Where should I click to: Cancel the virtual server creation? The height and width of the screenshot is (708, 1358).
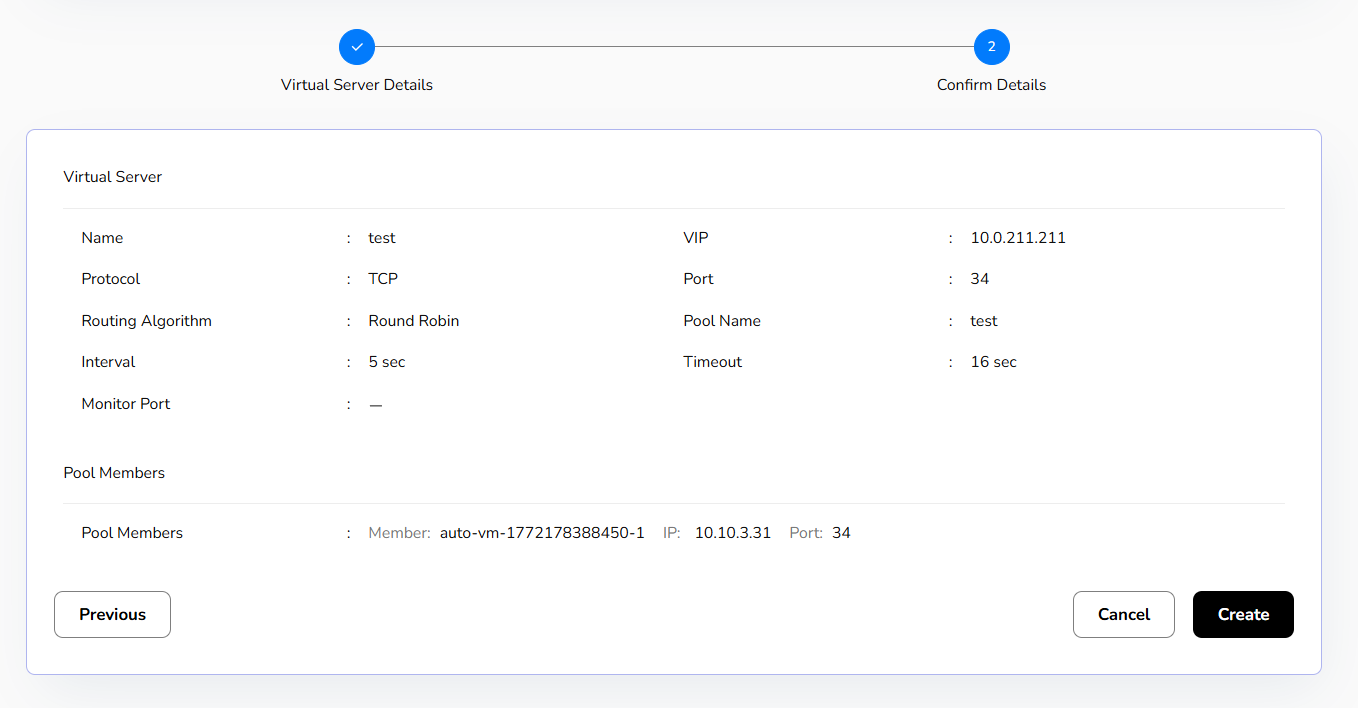click(x=1123, y=614)
